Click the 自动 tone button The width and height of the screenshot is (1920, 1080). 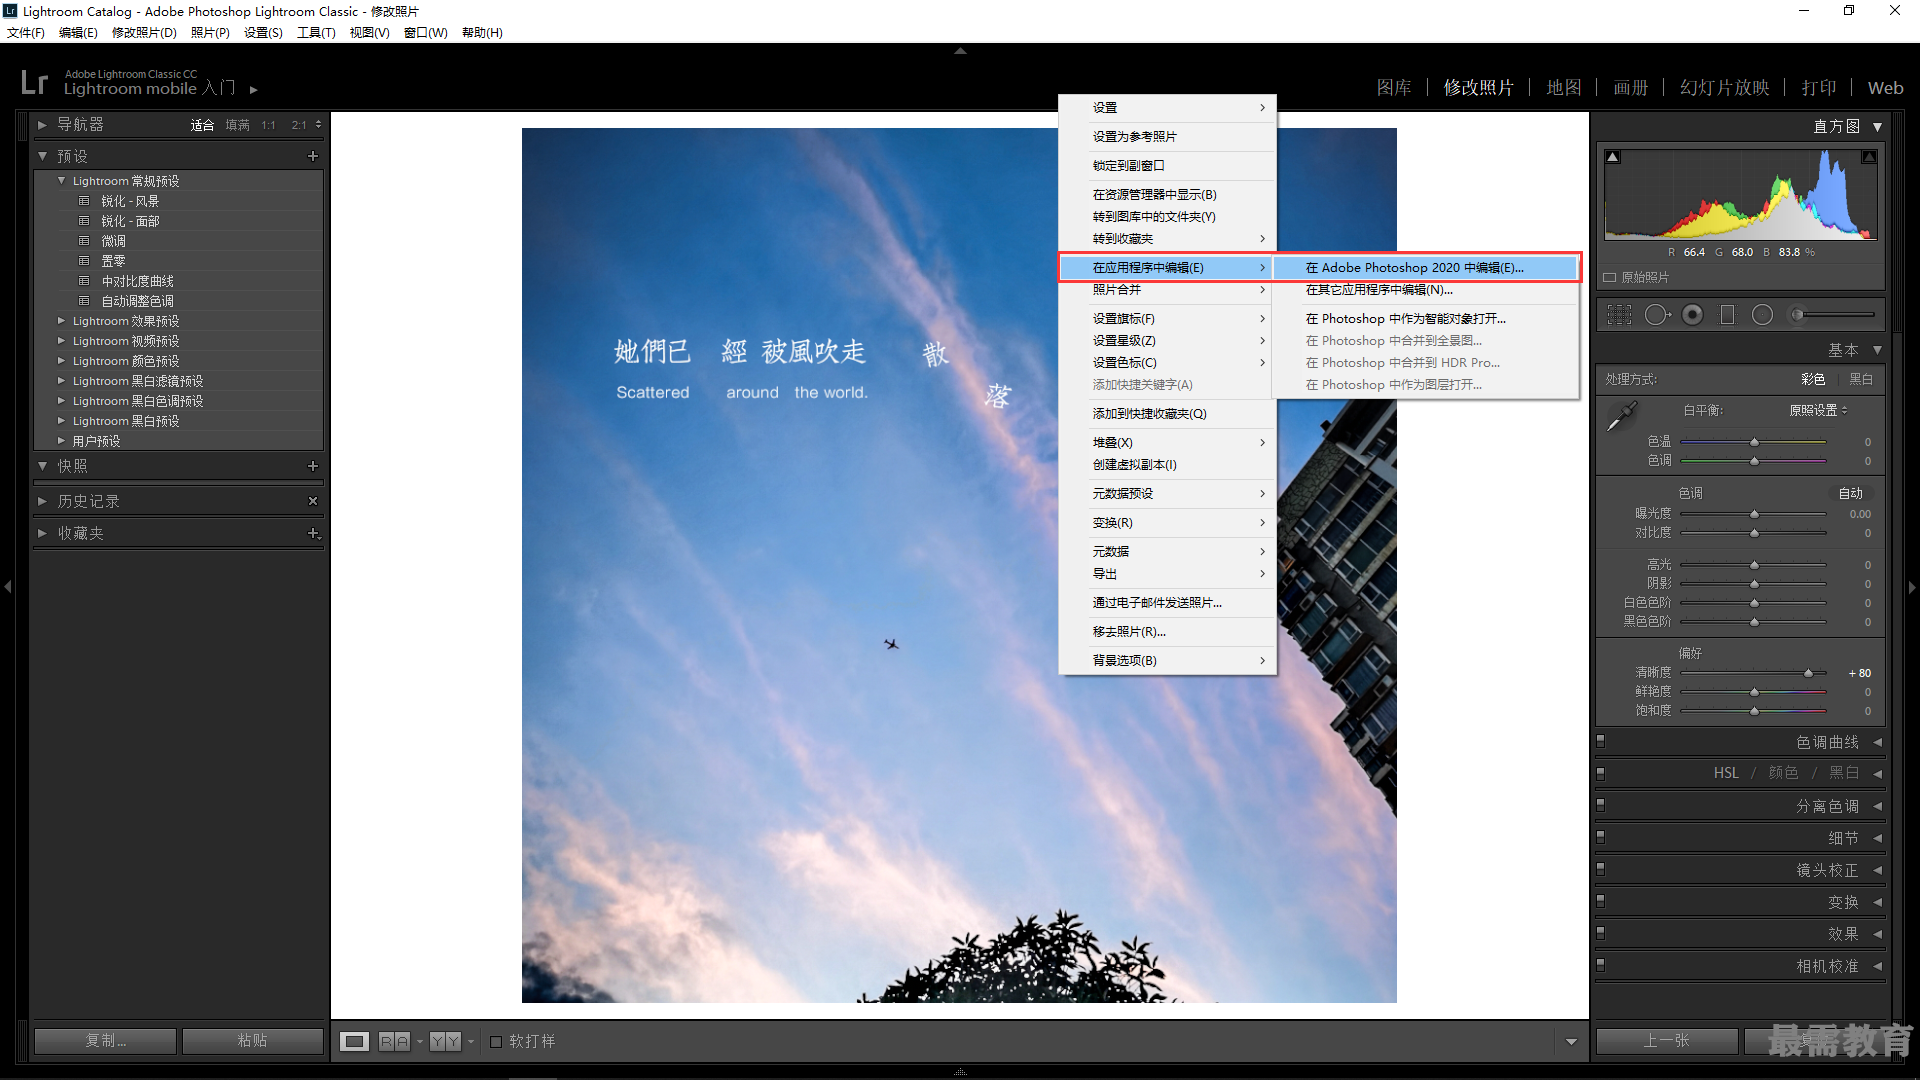tap(1850, 493)
